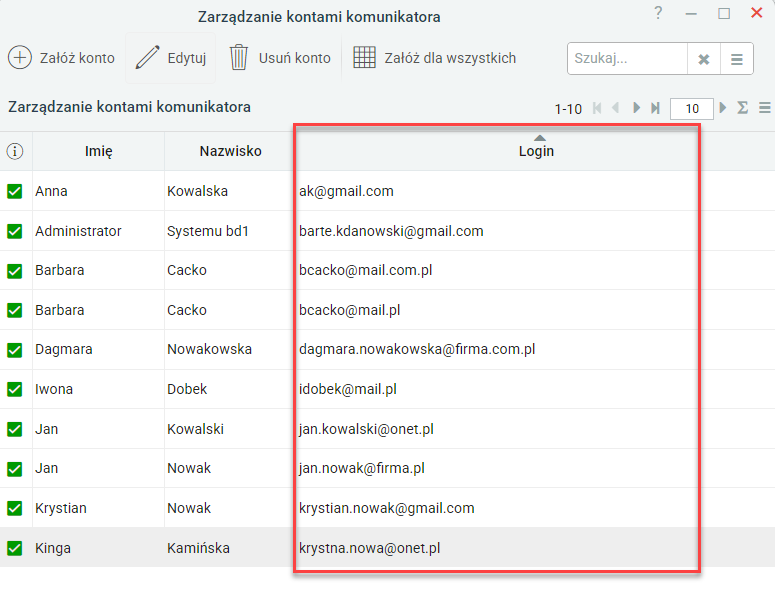Select login bcacko@mail.com.pl
This screenshot has height=589, width=775.
[x=365, y=270]
